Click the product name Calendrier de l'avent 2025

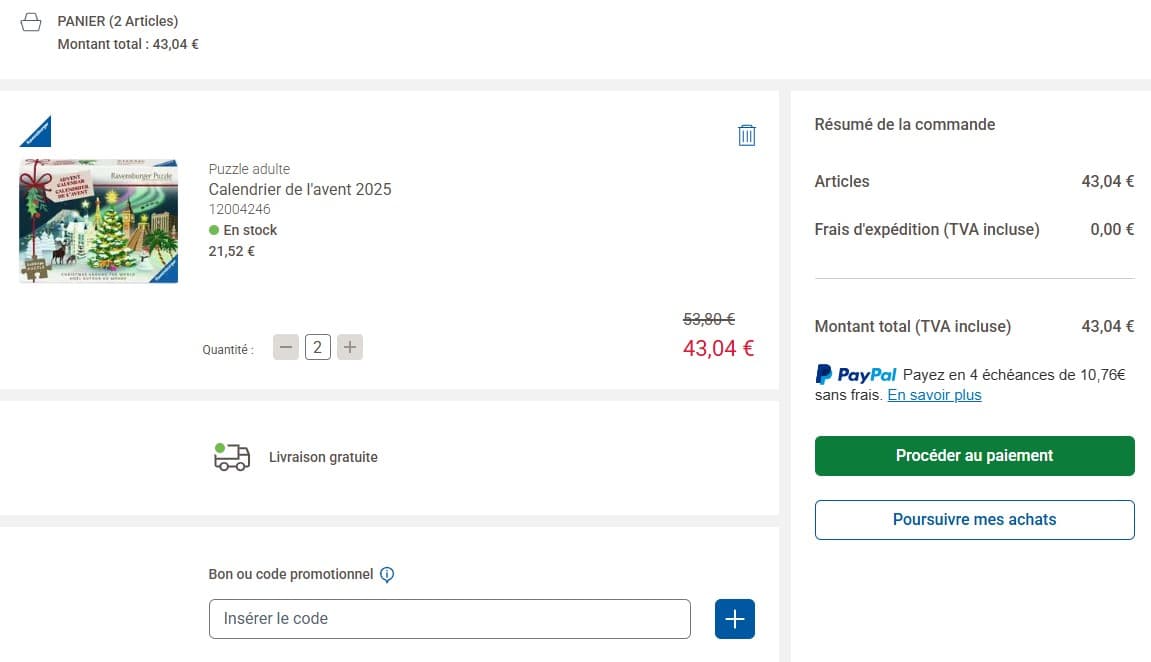(299, 189)
